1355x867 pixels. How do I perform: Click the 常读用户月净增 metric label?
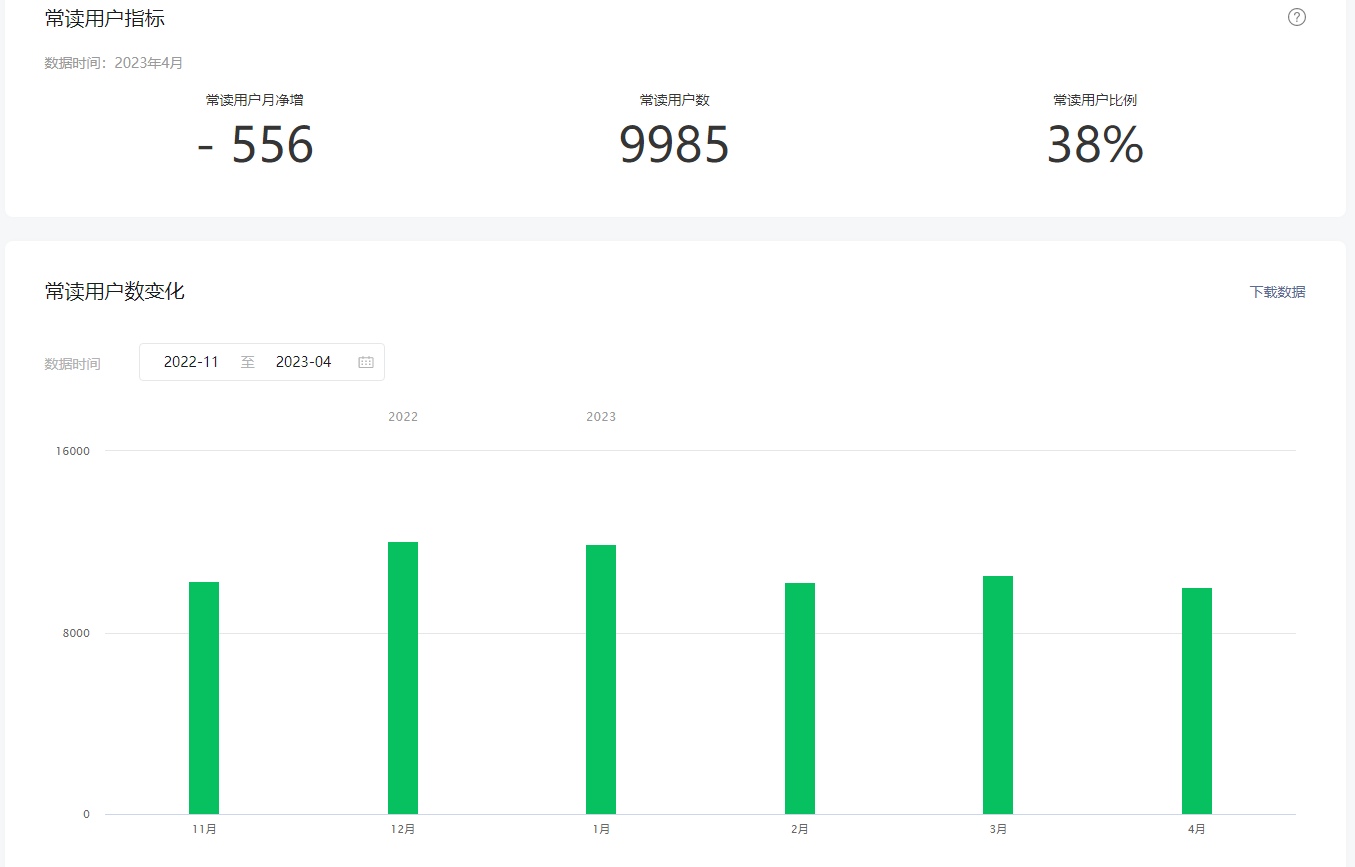[x=255, y=100]
